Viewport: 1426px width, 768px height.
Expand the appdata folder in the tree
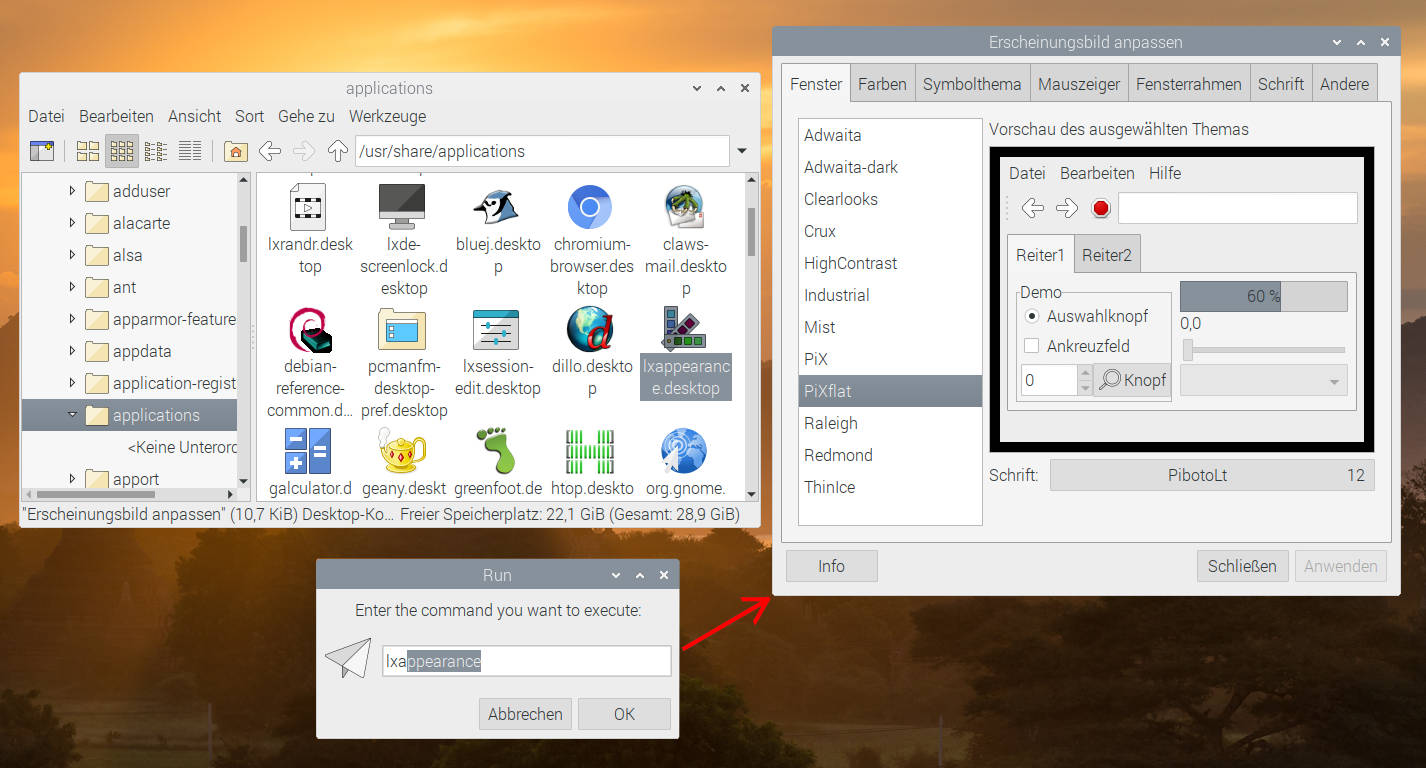pyautogui.click(x=72, y=351)
